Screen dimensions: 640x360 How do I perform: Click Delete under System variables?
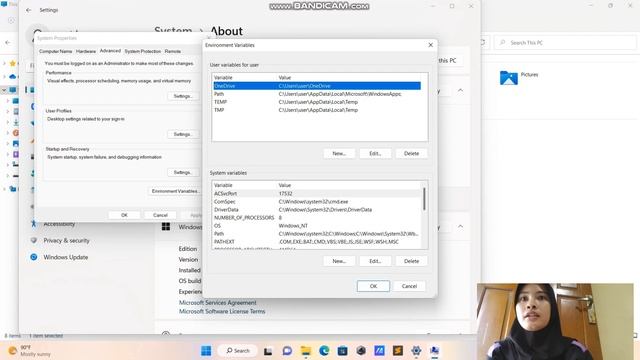[411, 261]
